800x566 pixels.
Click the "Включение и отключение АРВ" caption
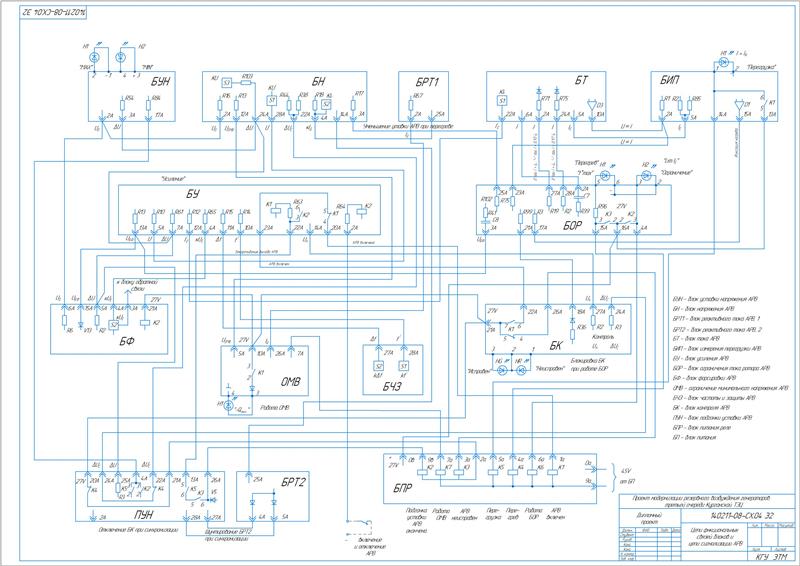[x=369, y=546]
